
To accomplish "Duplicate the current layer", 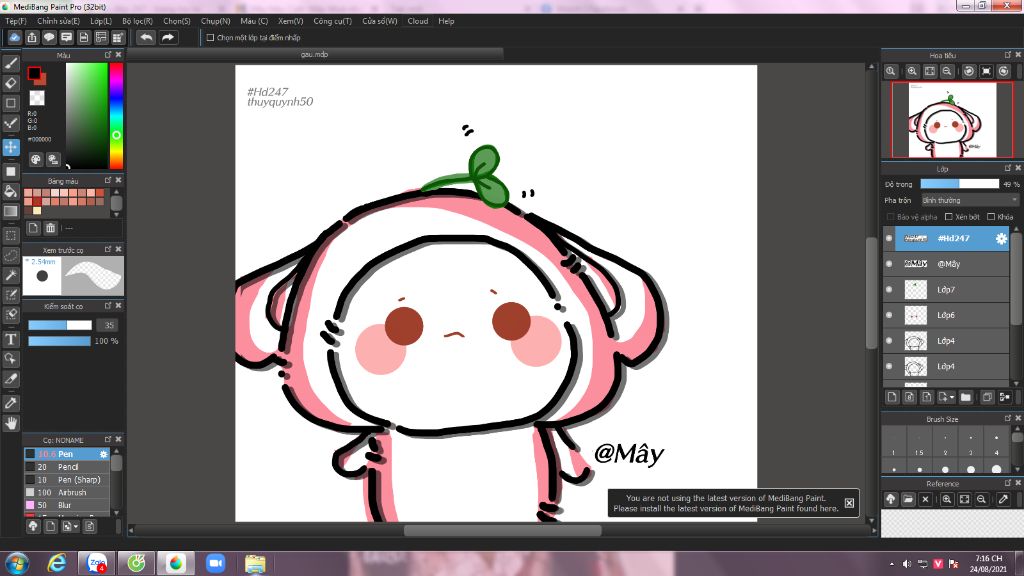I will point(987,396).
